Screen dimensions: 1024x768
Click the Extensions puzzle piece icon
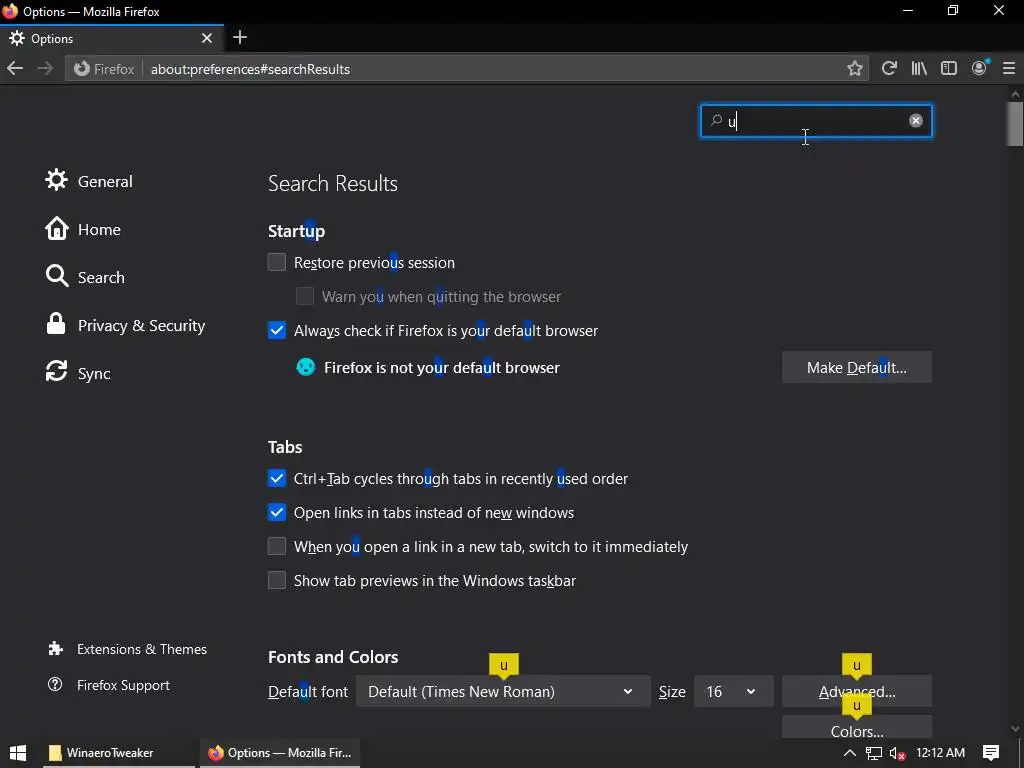pos(56,648)
